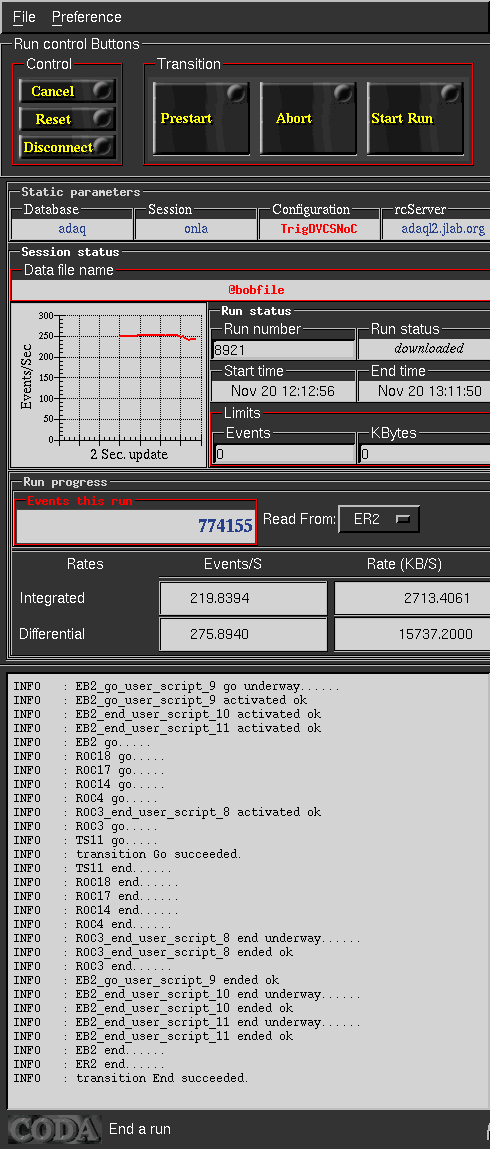Click the CODA logo icon
The height and width of the screenshot is (1149, 490).
53,1129
